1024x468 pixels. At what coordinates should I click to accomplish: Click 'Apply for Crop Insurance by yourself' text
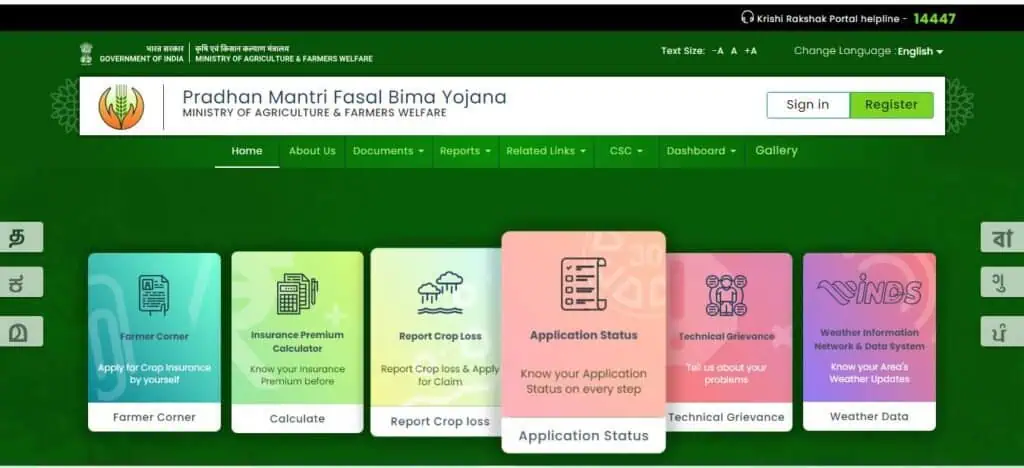pos(154,373)
